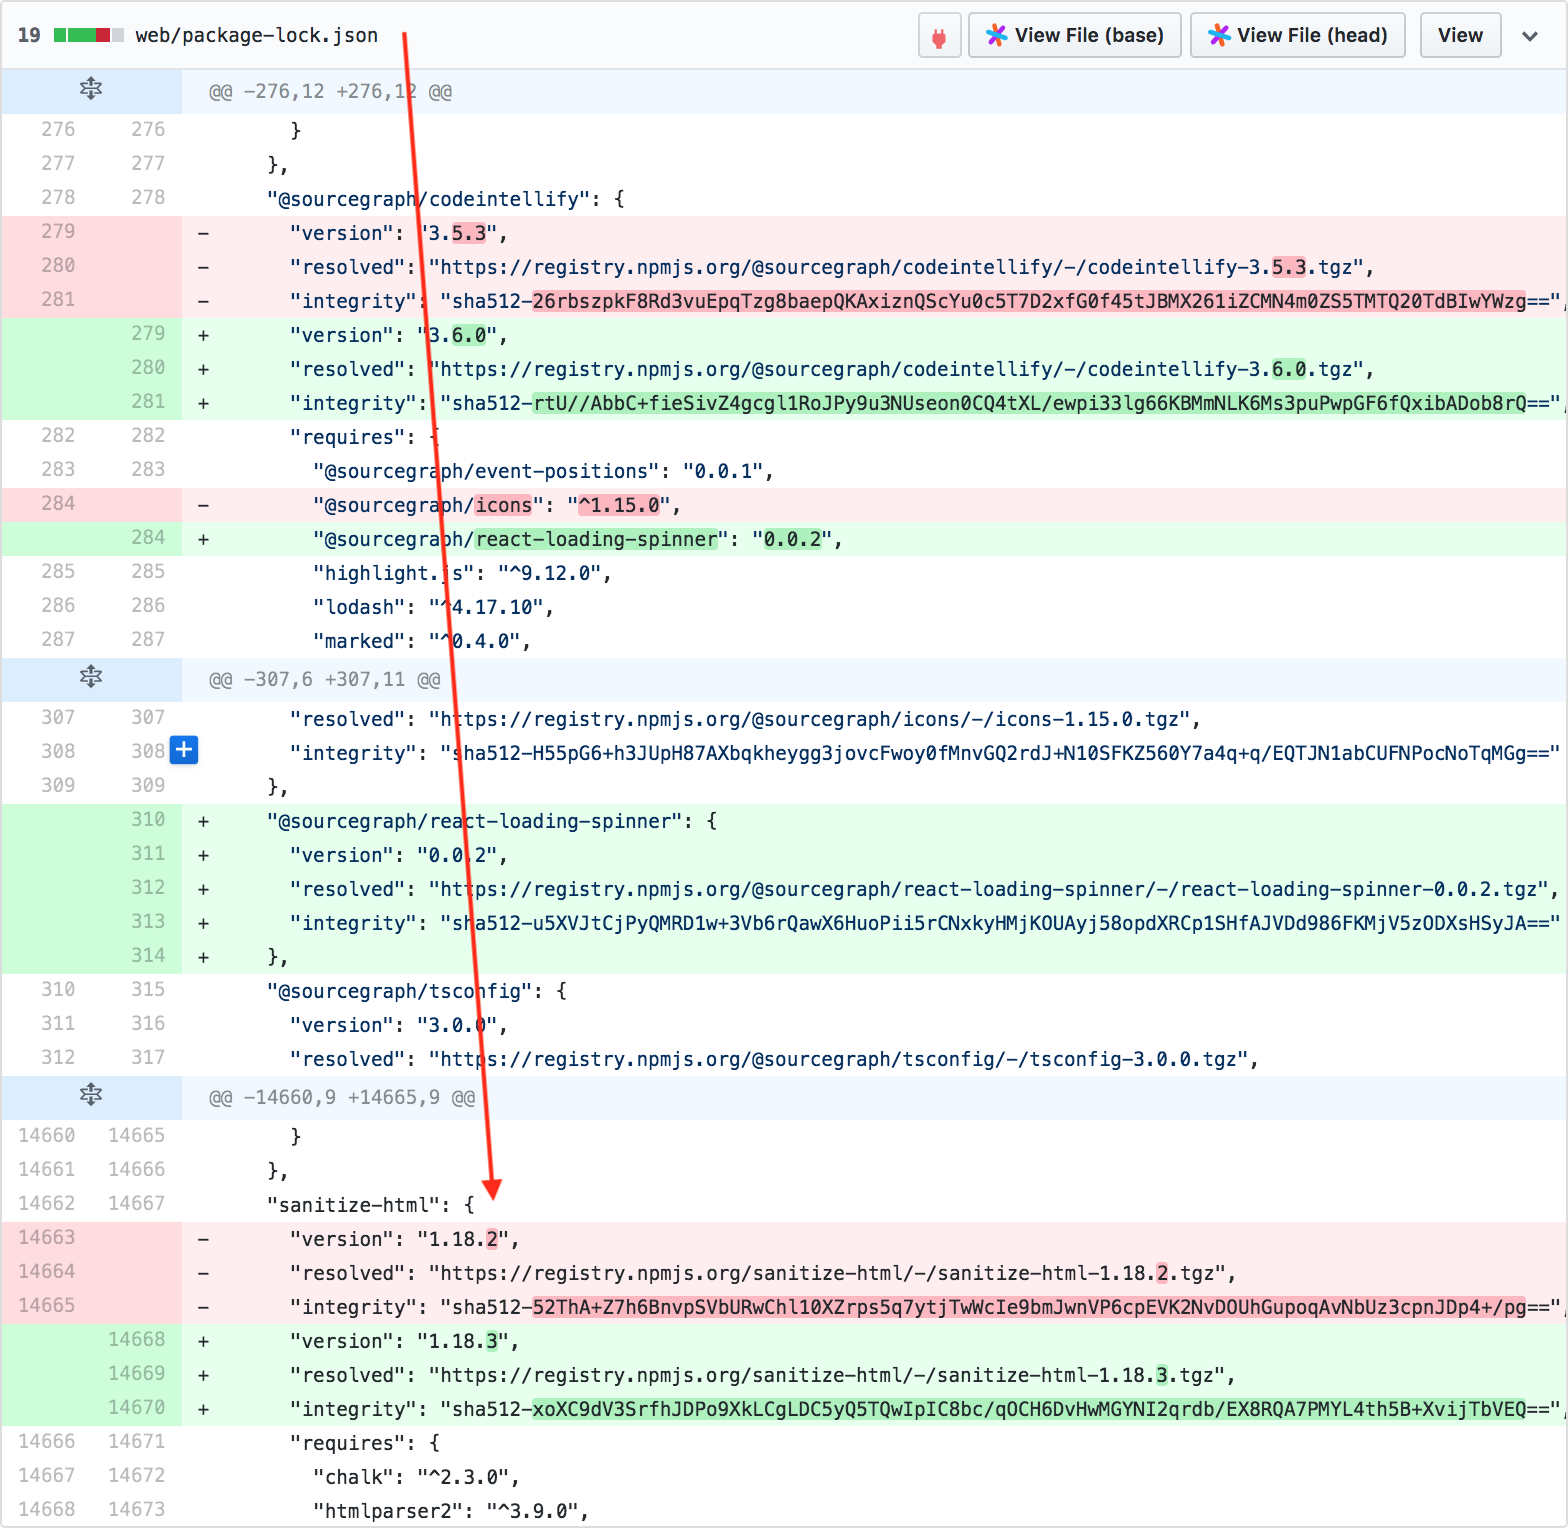Click the added "react-loading-spinner": "0.0.2" requires line

pos(578,539)
